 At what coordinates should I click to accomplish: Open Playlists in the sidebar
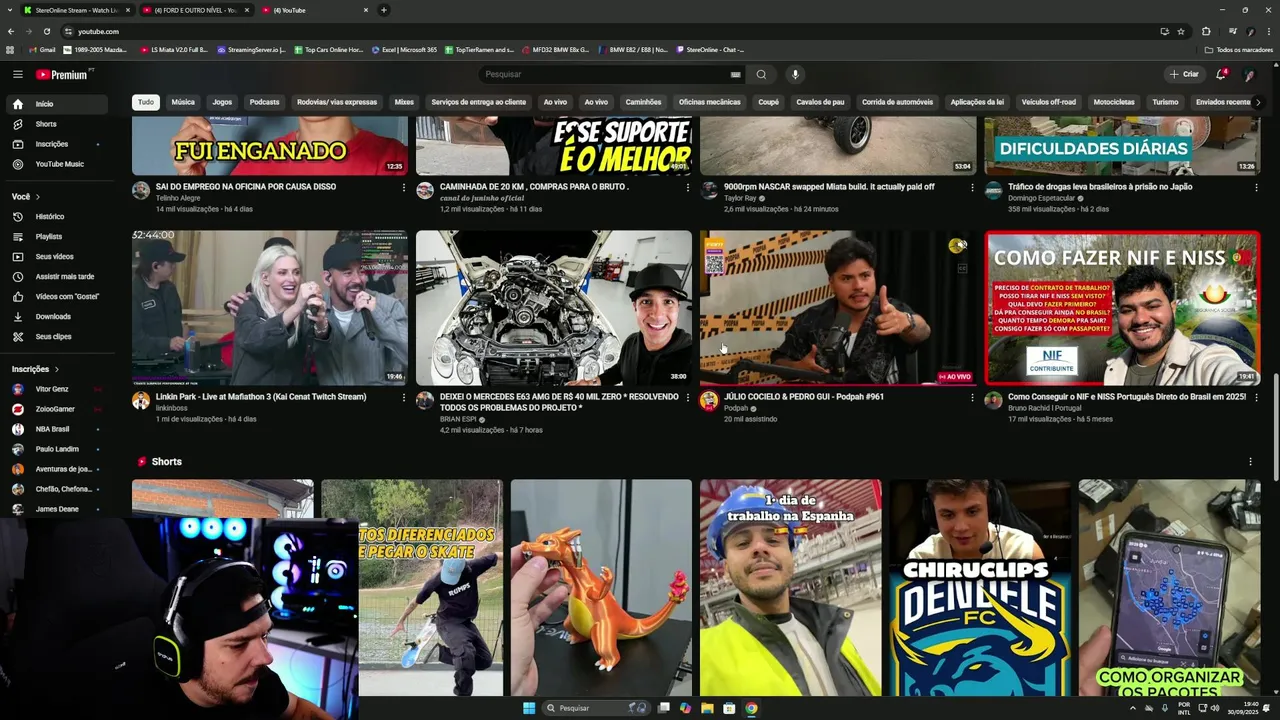57,236
